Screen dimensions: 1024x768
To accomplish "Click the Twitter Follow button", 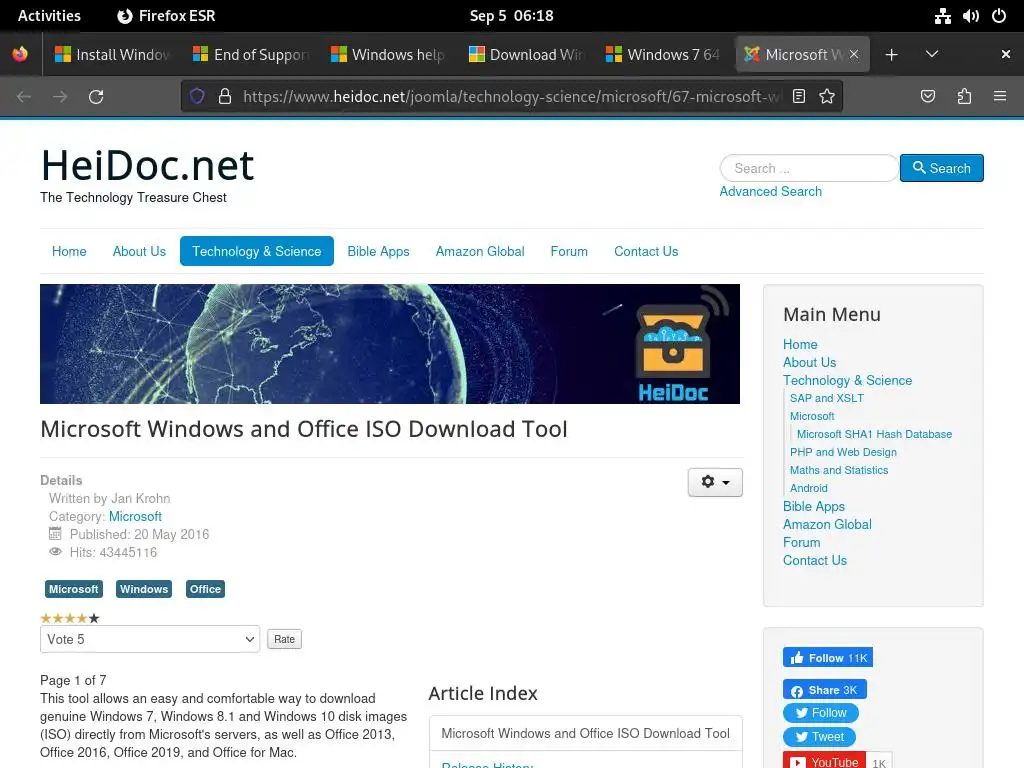I will 821,713.
